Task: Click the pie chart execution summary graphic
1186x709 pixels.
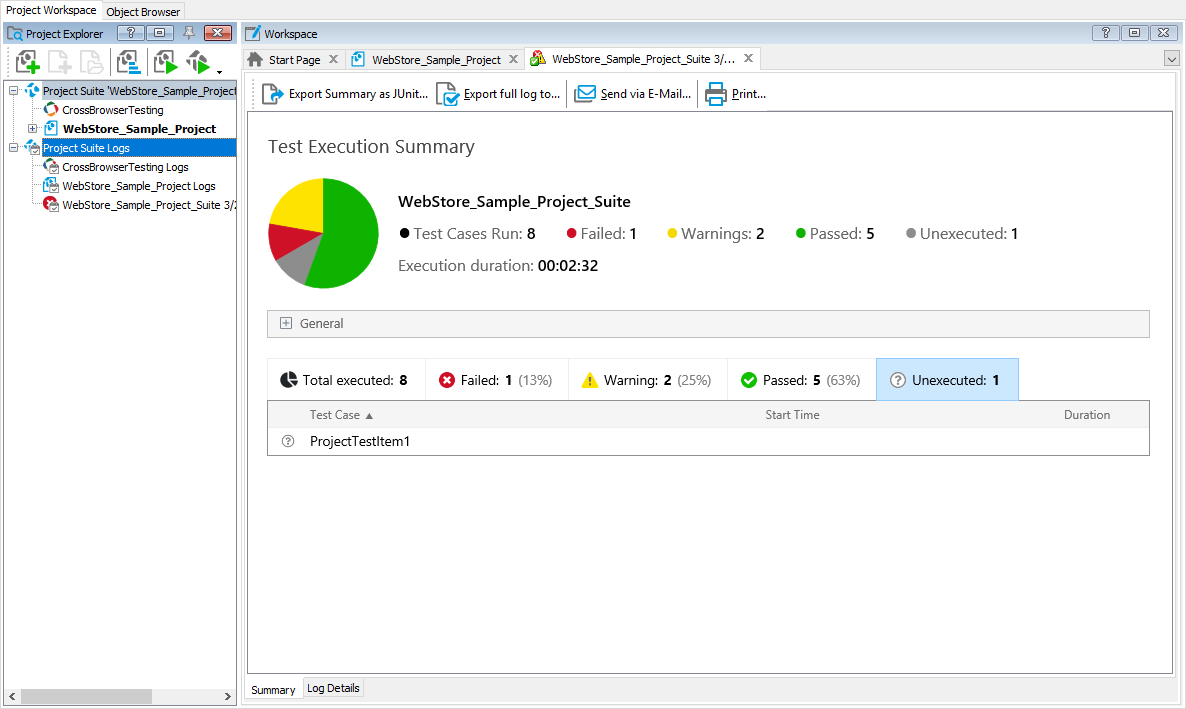Action: pos(323,233)
